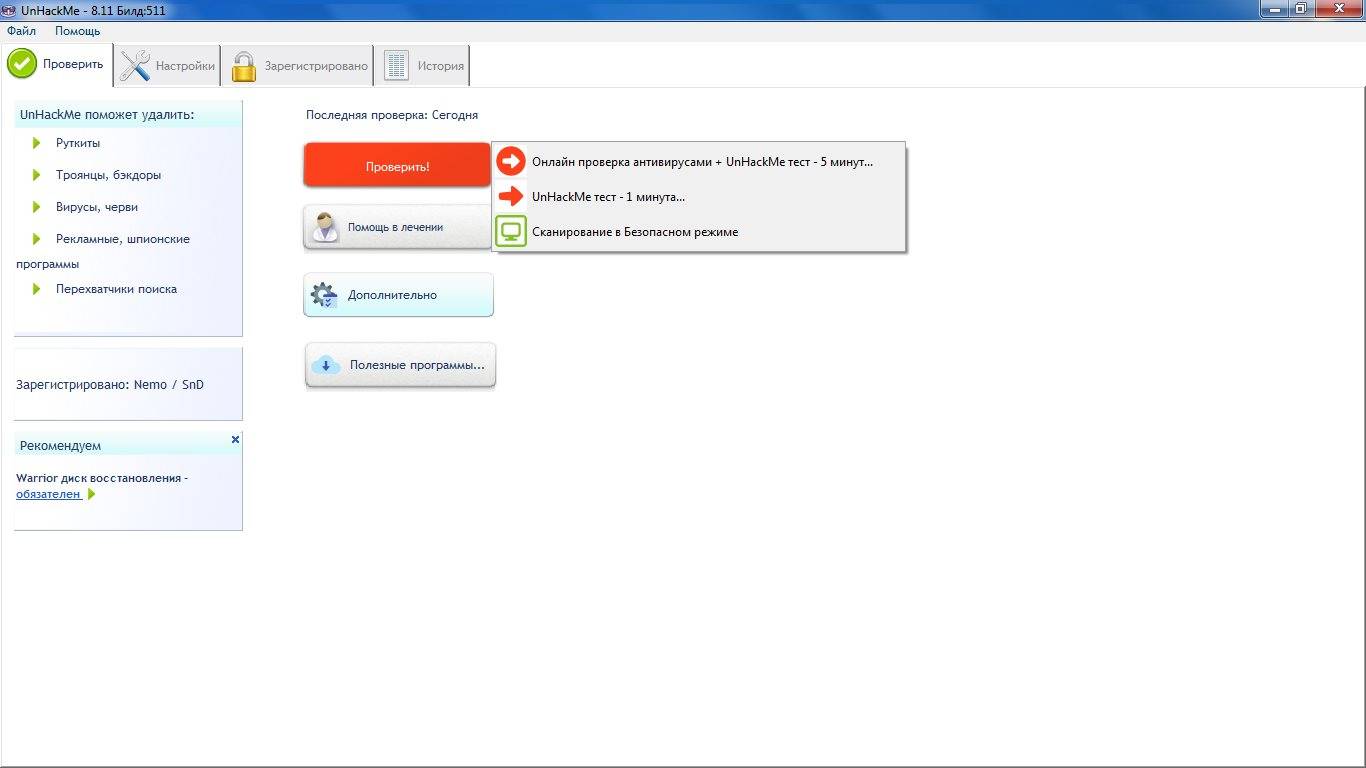Choose Онлайн проверка антивирусами 5 минут option

coord(699,161)
